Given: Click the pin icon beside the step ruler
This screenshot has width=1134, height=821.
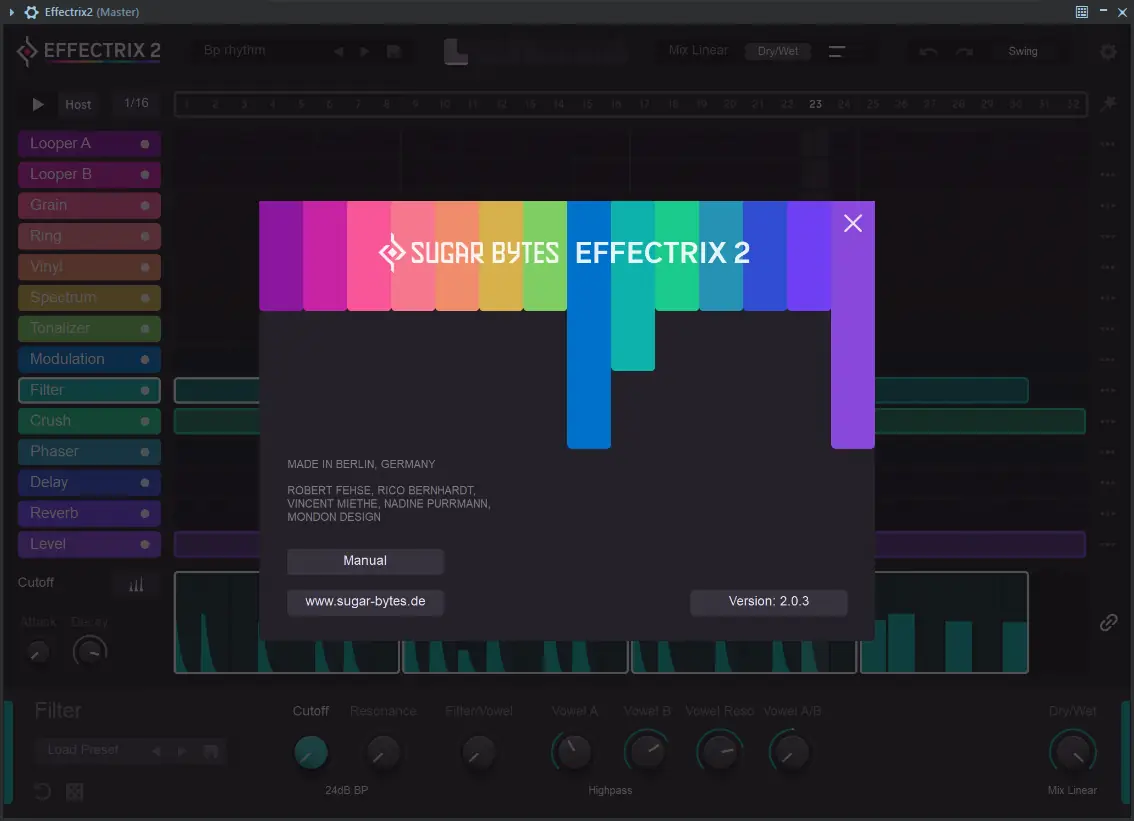Looking at the screenshot, I should [x=1108, y=103].
